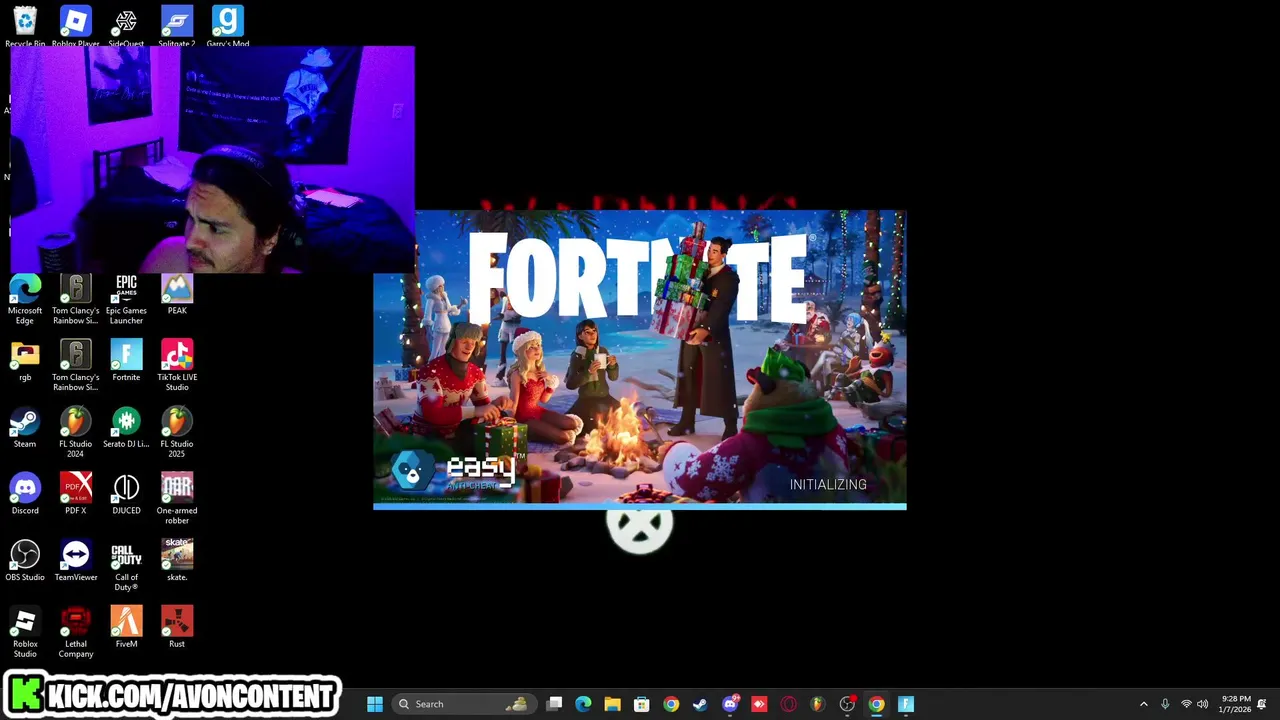Select the skate. desktop icon

[x=177, y=562]
